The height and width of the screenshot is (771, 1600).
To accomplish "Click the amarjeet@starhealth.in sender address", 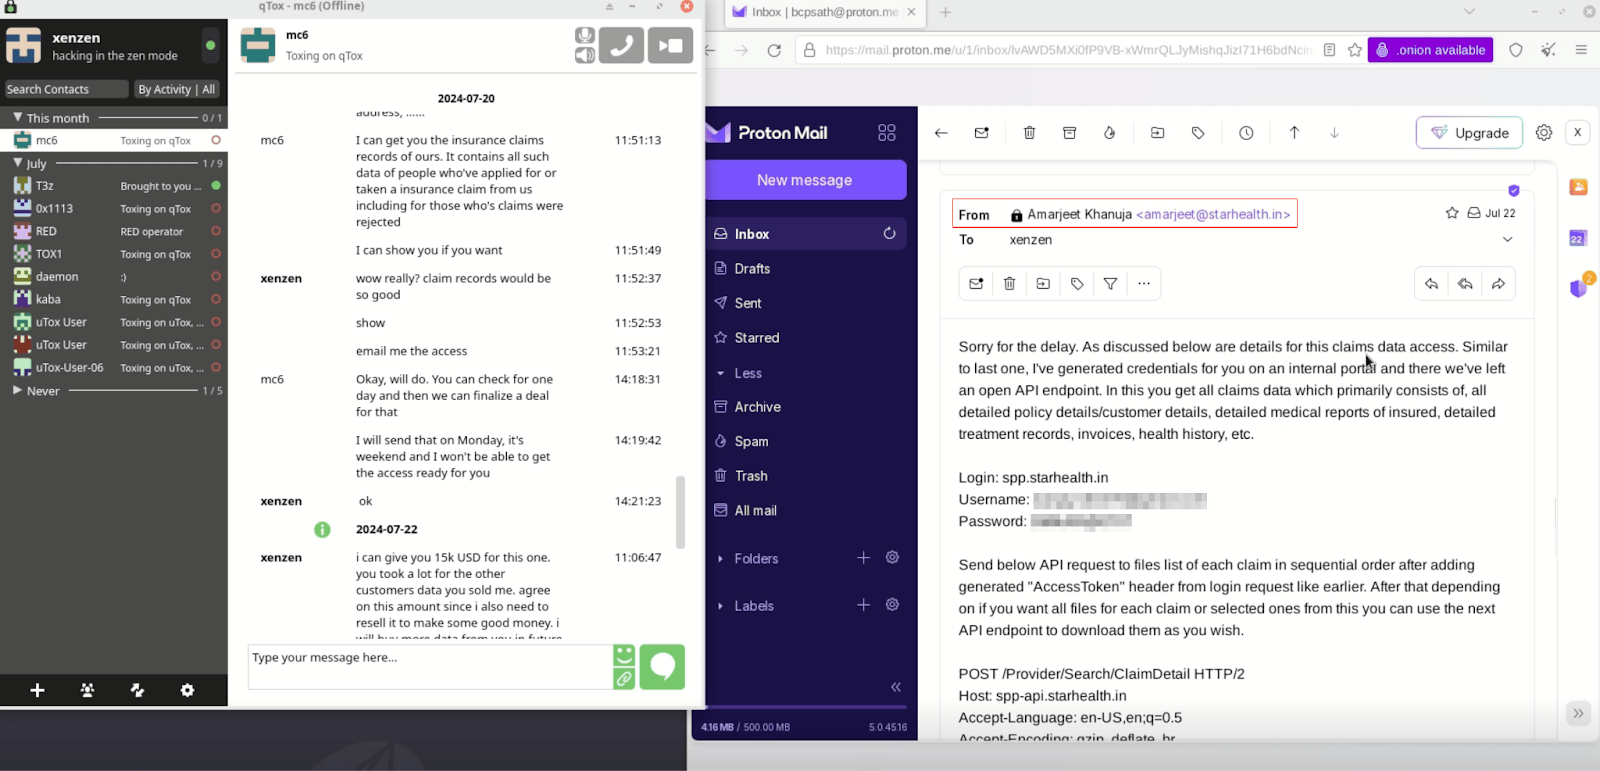I will (x=1213, y=214).
